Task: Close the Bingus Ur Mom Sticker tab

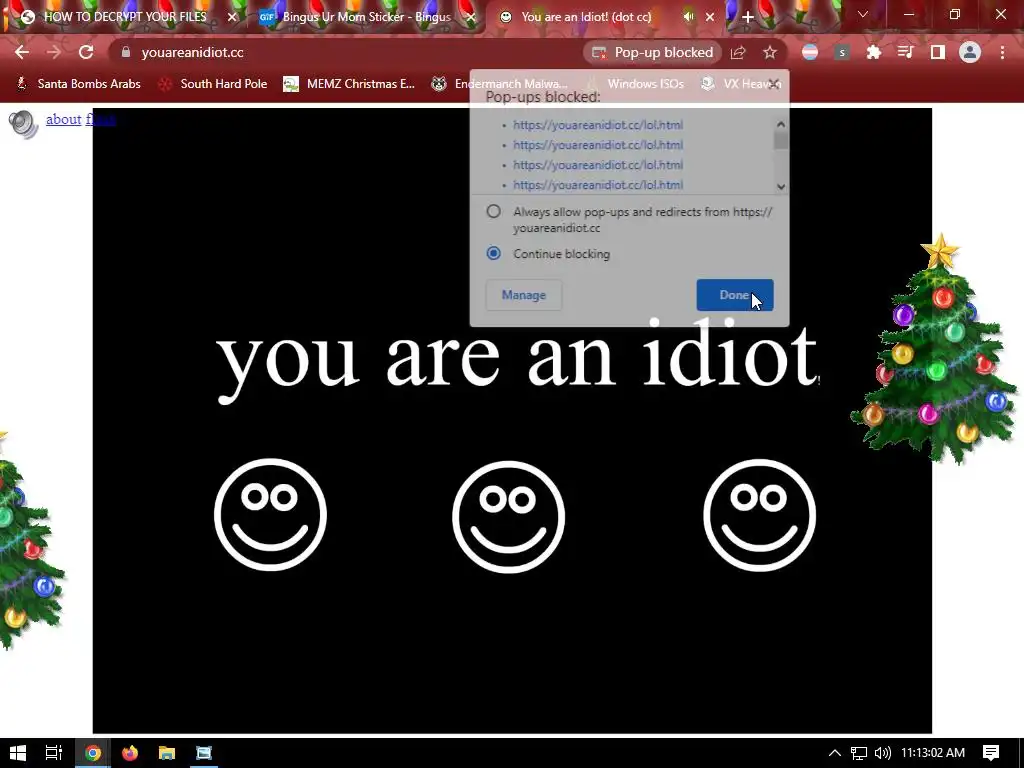Action: tap(472, 17)
